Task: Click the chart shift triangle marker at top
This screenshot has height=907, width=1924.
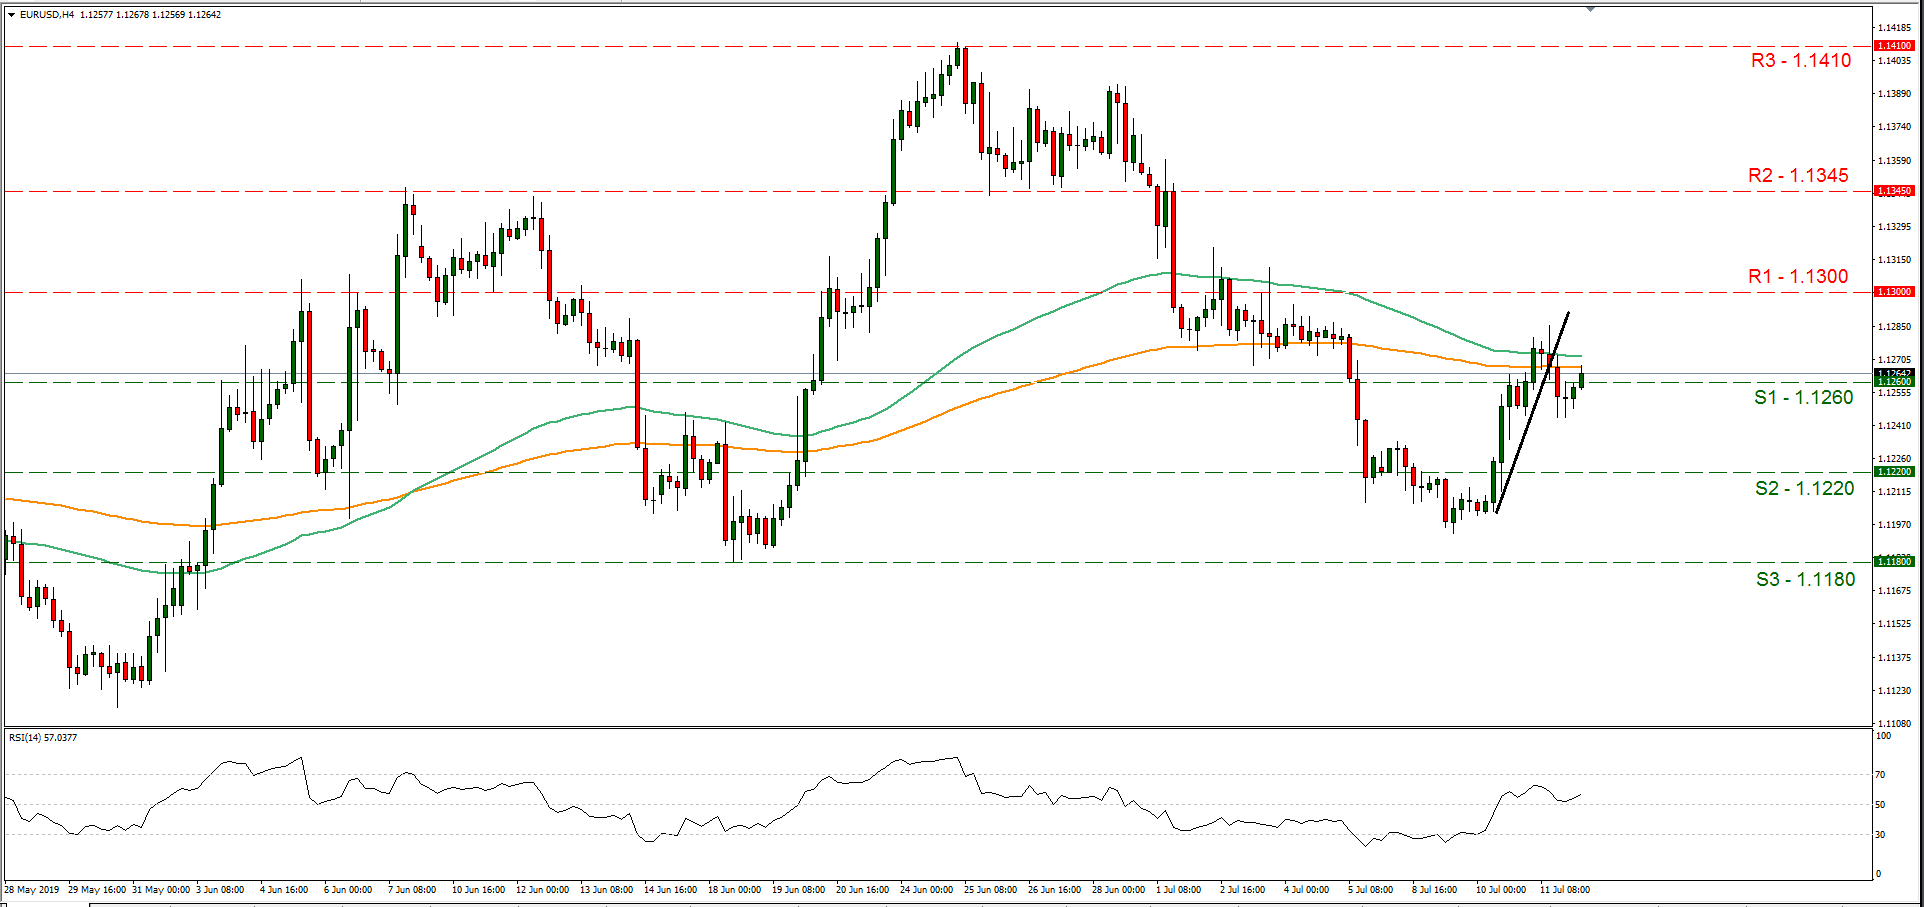Action: point(1590,8)
